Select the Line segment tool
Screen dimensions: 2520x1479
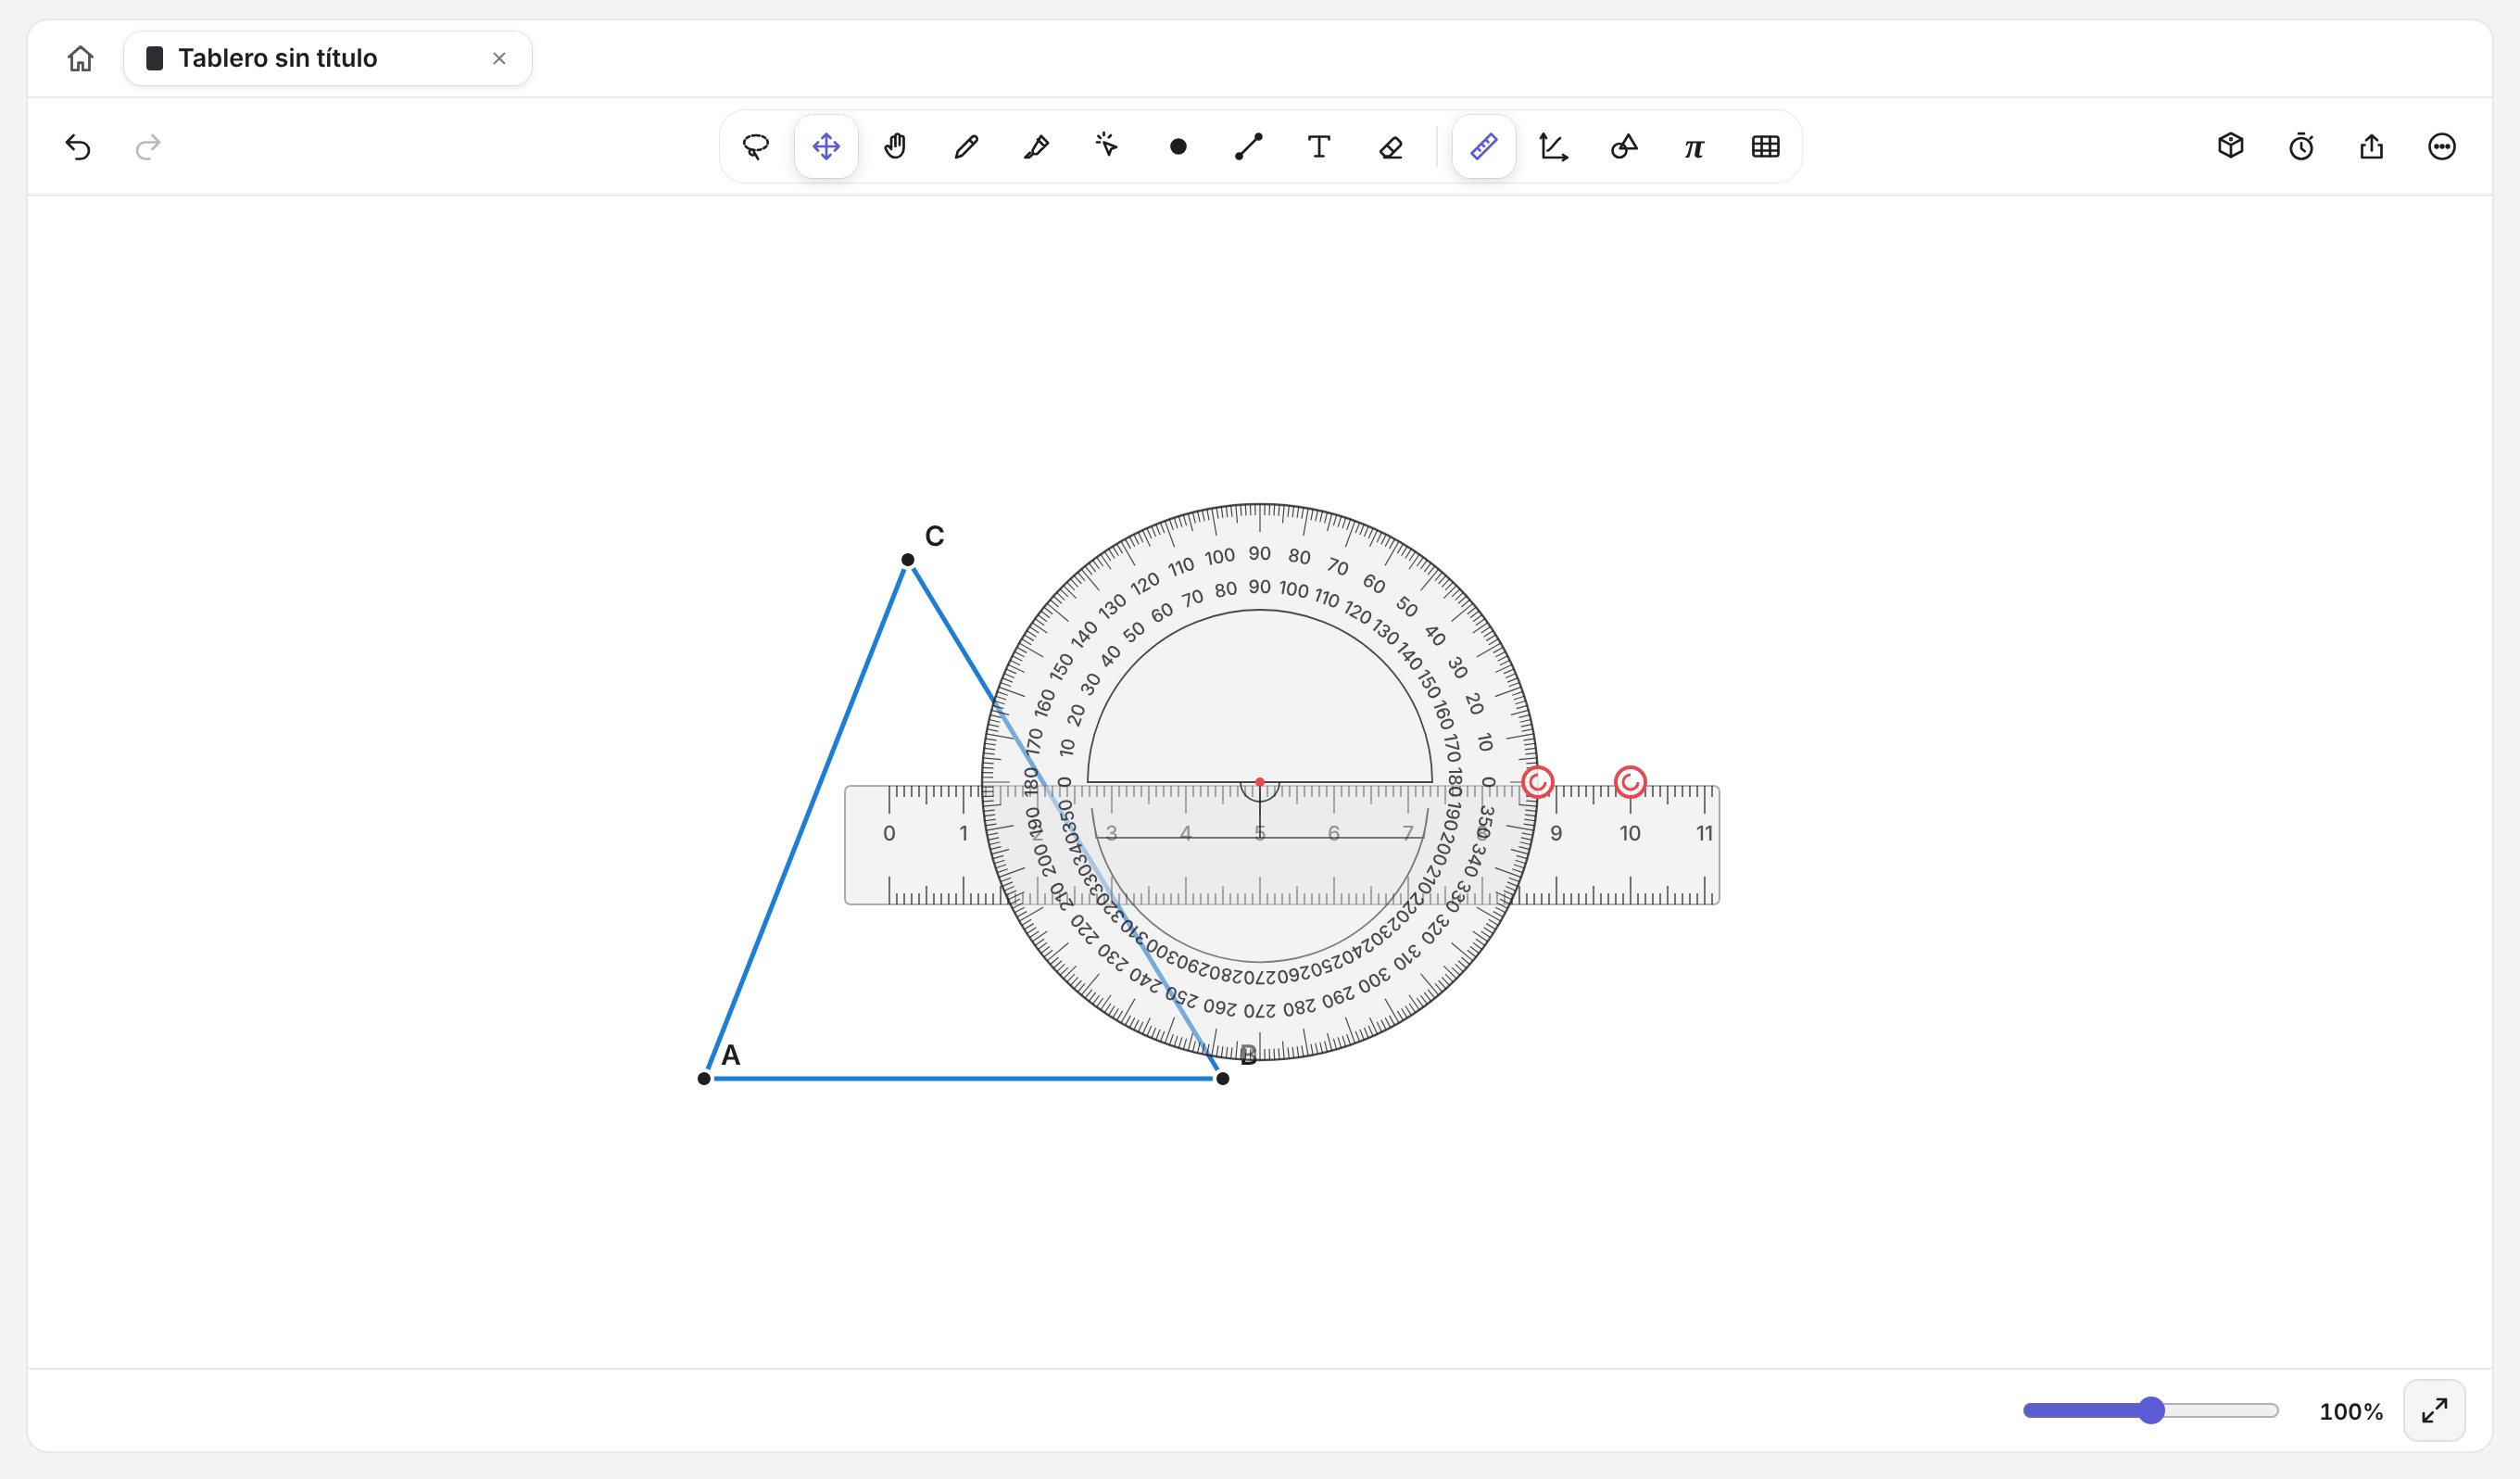[x=1248, y=147]
